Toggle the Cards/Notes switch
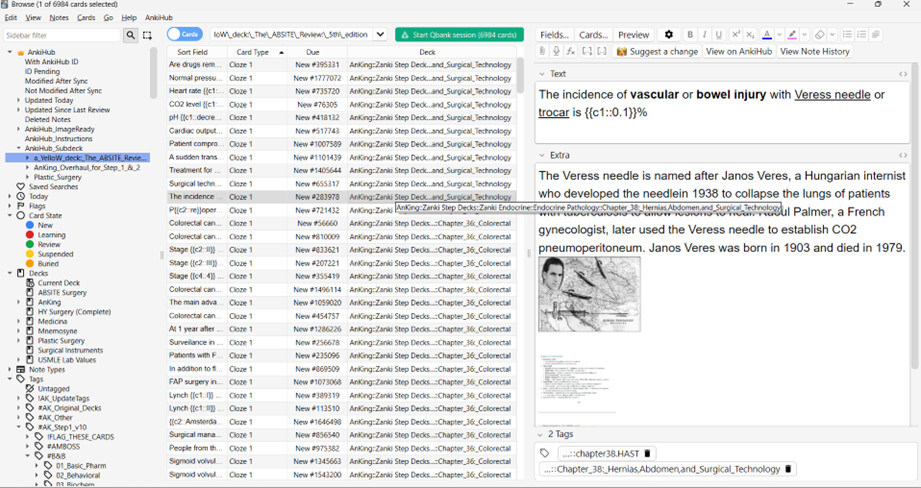 click(183, 35)
